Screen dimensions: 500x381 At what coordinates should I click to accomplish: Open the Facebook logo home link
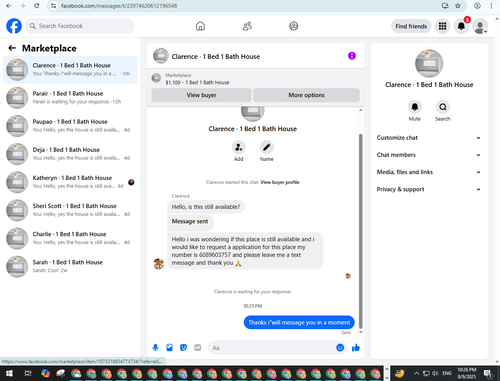point(14,26)
